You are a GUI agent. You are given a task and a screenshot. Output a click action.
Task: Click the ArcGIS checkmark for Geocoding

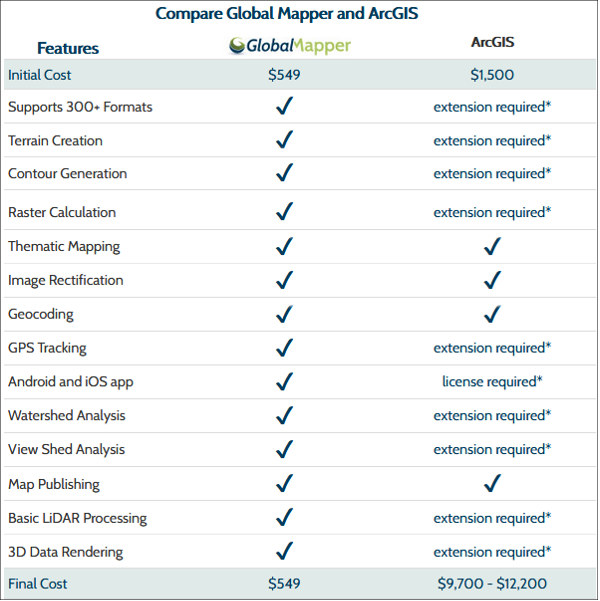coord(492,314)
